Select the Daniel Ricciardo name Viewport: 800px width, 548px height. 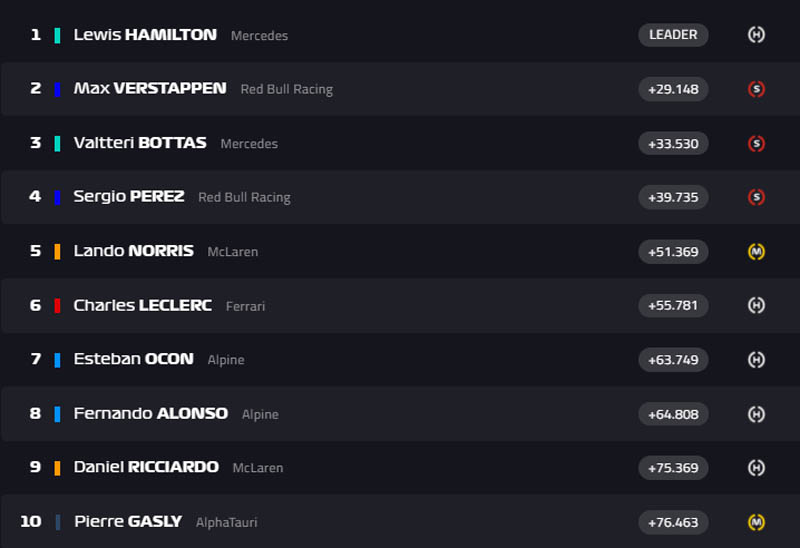coord(146,468)
